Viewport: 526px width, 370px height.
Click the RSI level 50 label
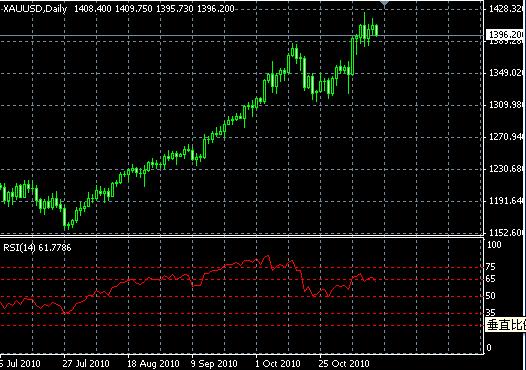tap(490, 296)
